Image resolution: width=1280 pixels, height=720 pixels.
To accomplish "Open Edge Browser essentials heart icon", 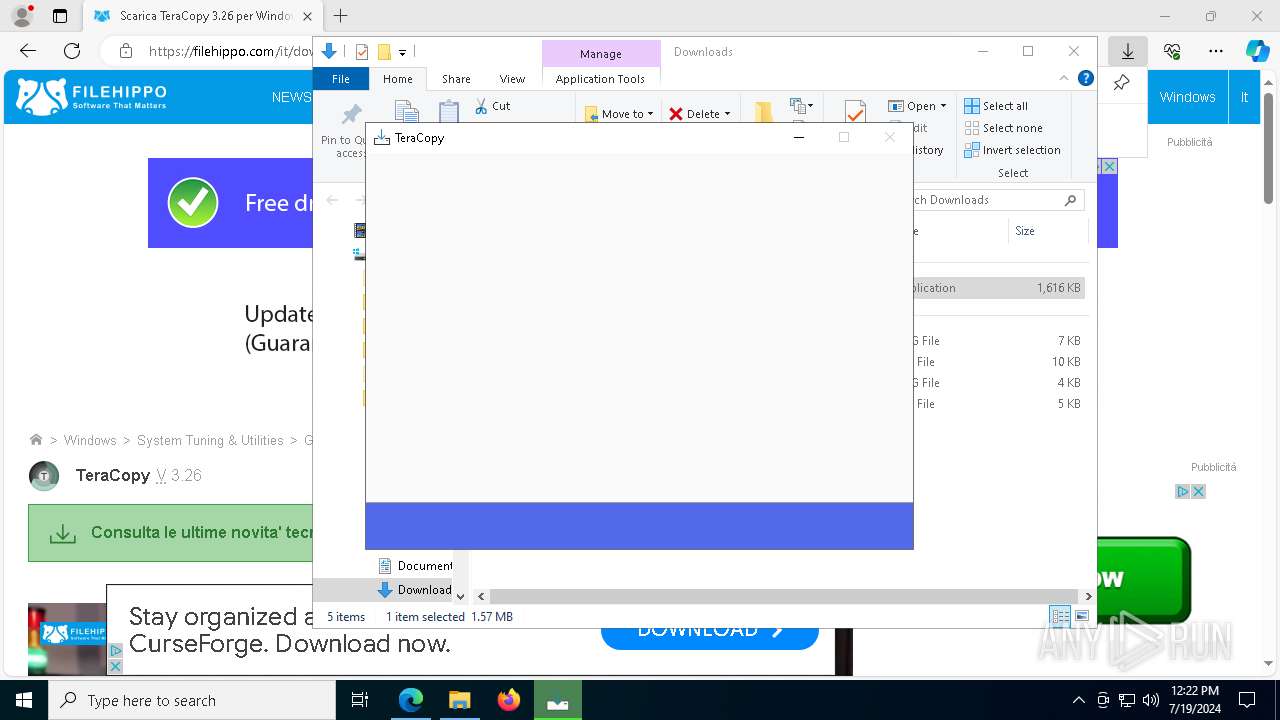I will tap(1172, 51).
